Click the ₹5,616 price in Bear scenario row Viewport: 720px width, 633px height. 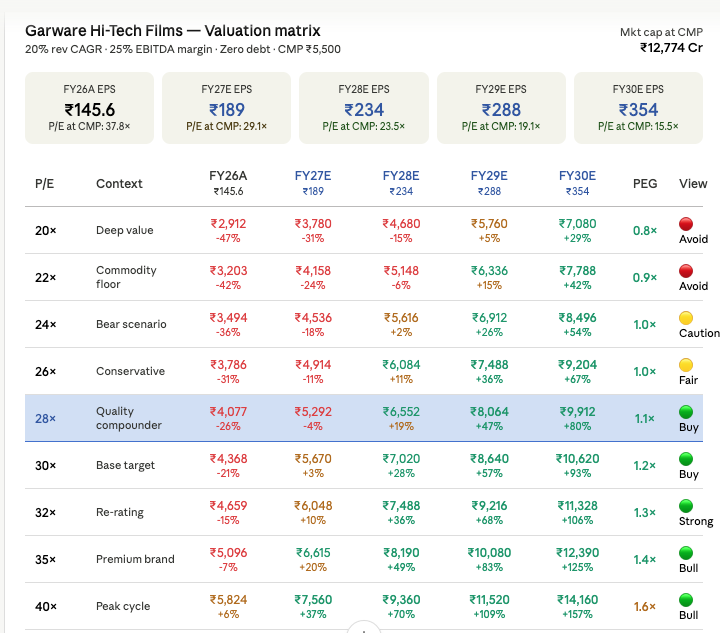401,318
